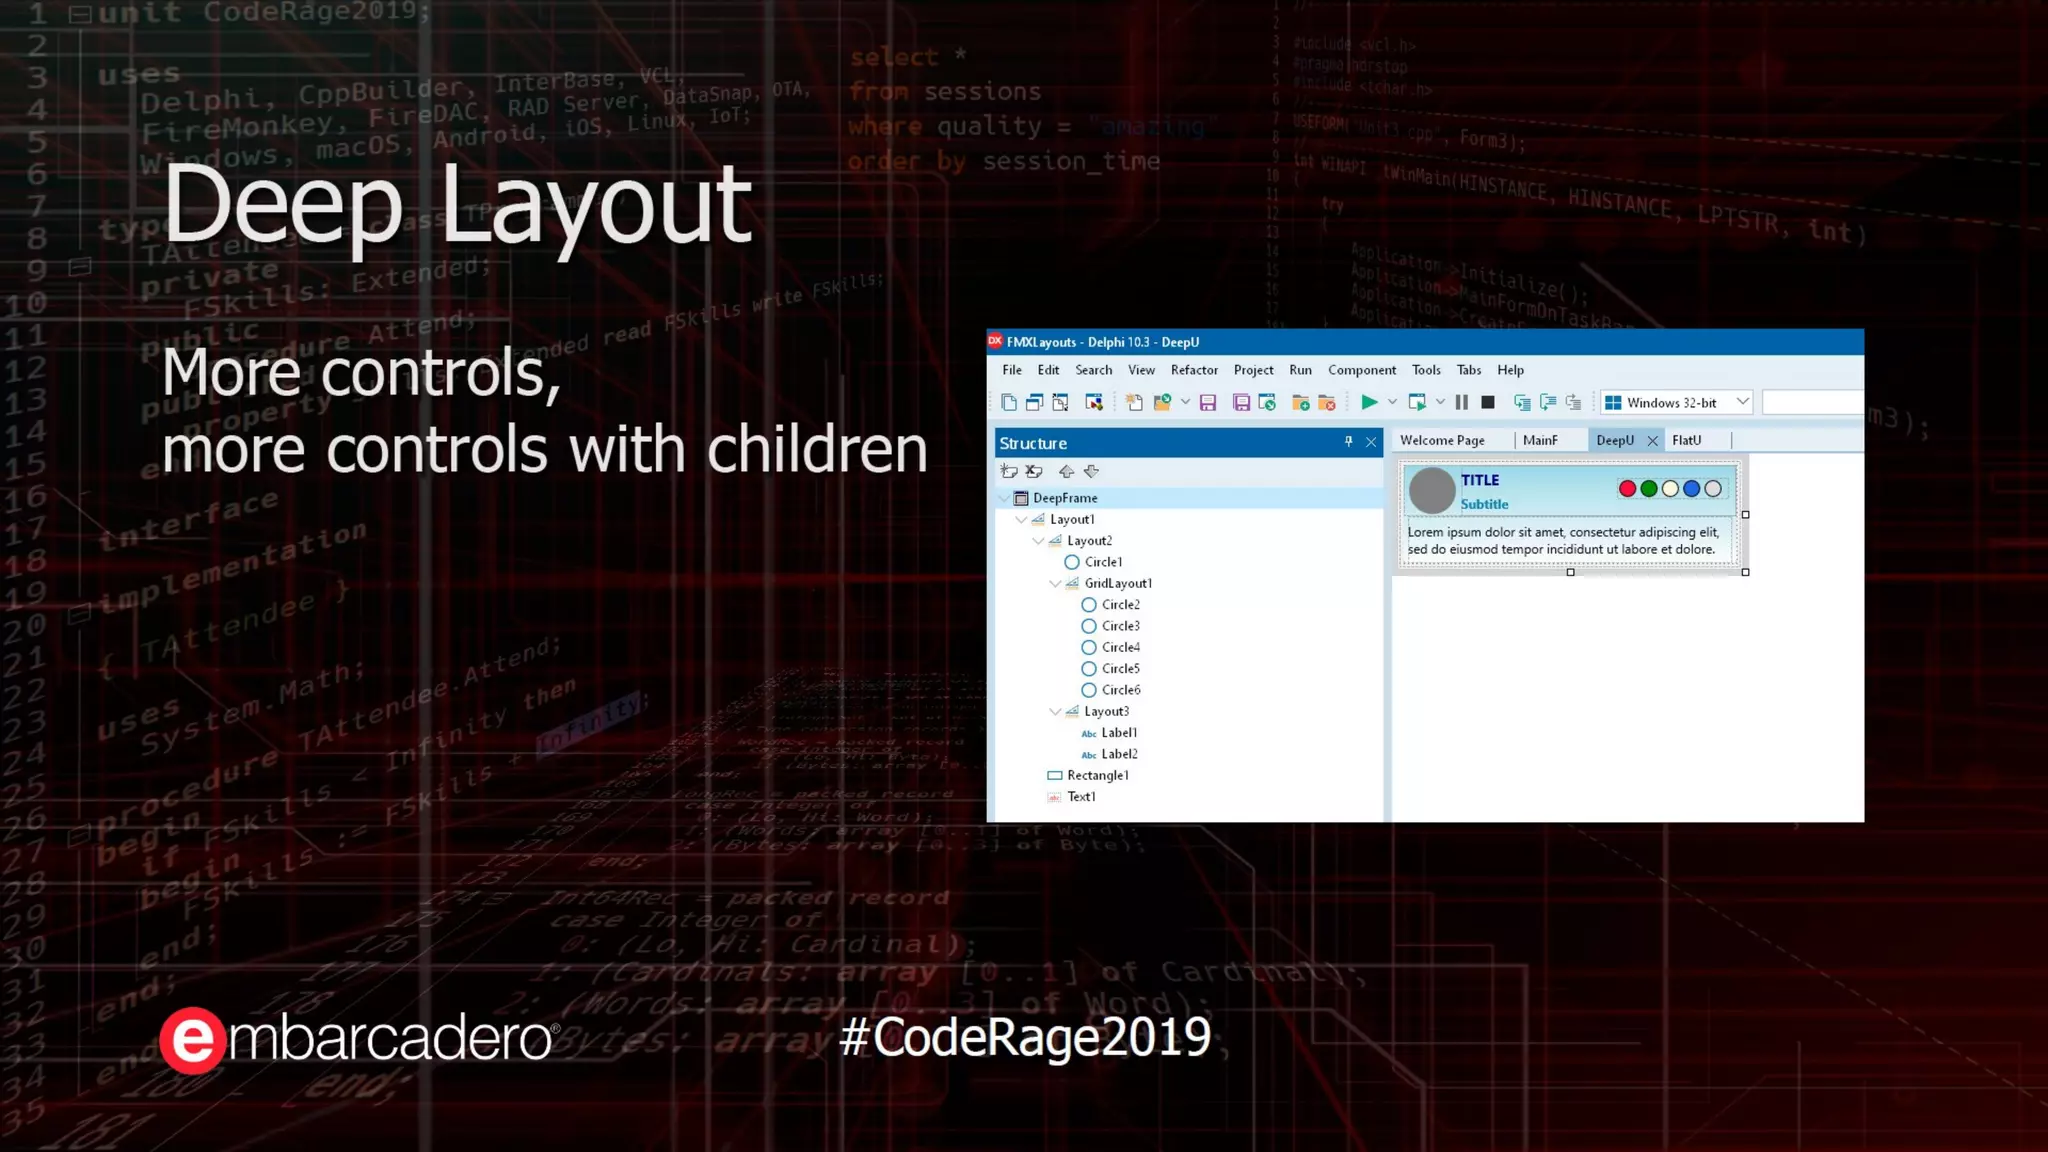Click the Pause execution icon
Screen dimensions: 2048x1152
[1462, 402]
